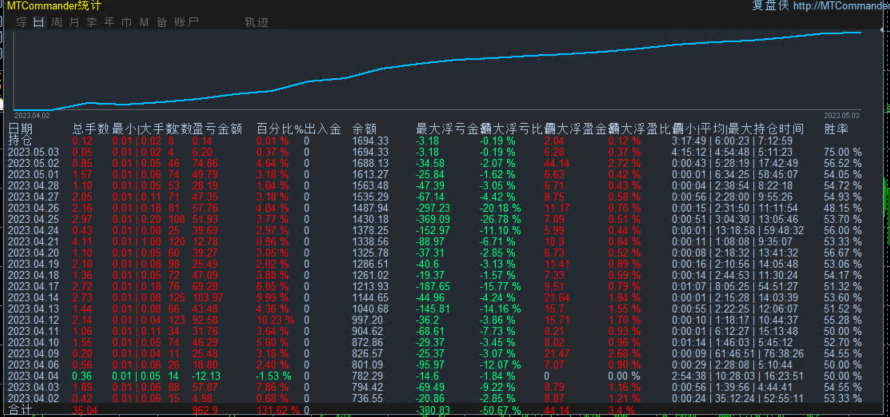Select the 2023.04.28 date row
This screenshot has width=890, height=417.
click(x=436, y=186)
